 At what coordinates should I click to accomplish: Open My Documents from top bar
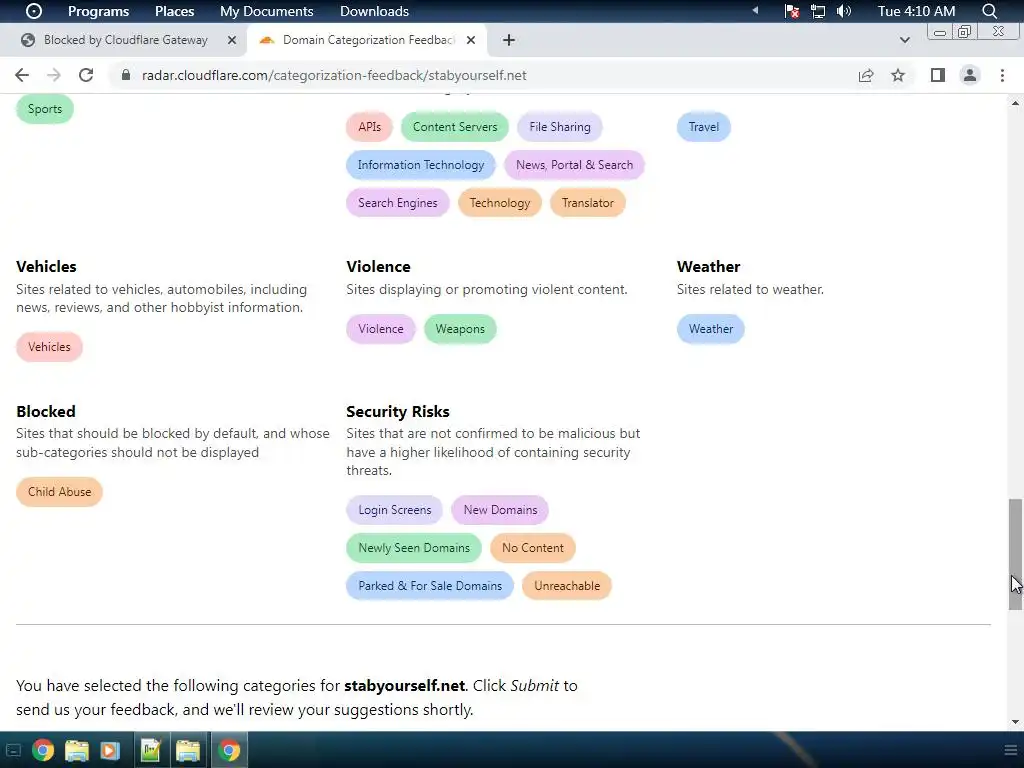click(x=266, y=11)
